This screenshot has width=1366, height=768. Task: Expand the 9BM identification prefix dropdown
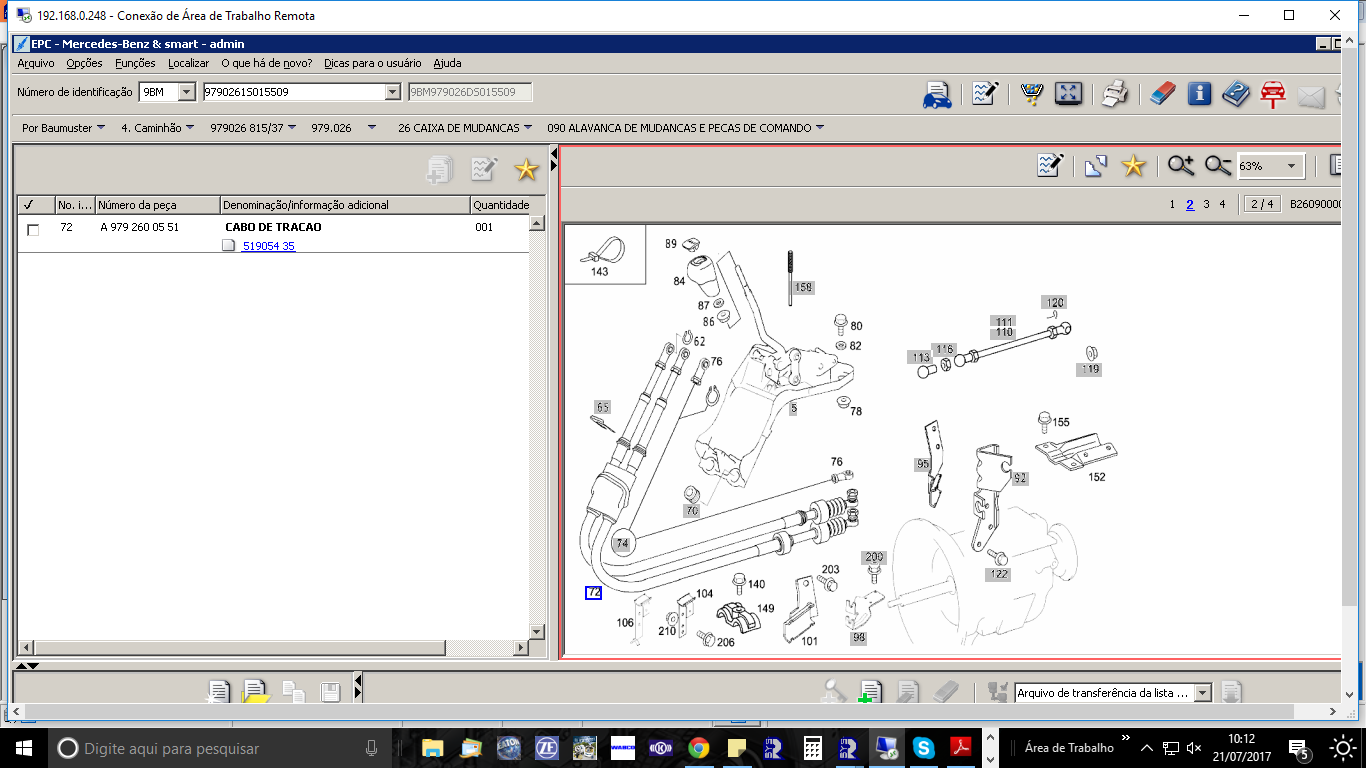coord(186,92)
